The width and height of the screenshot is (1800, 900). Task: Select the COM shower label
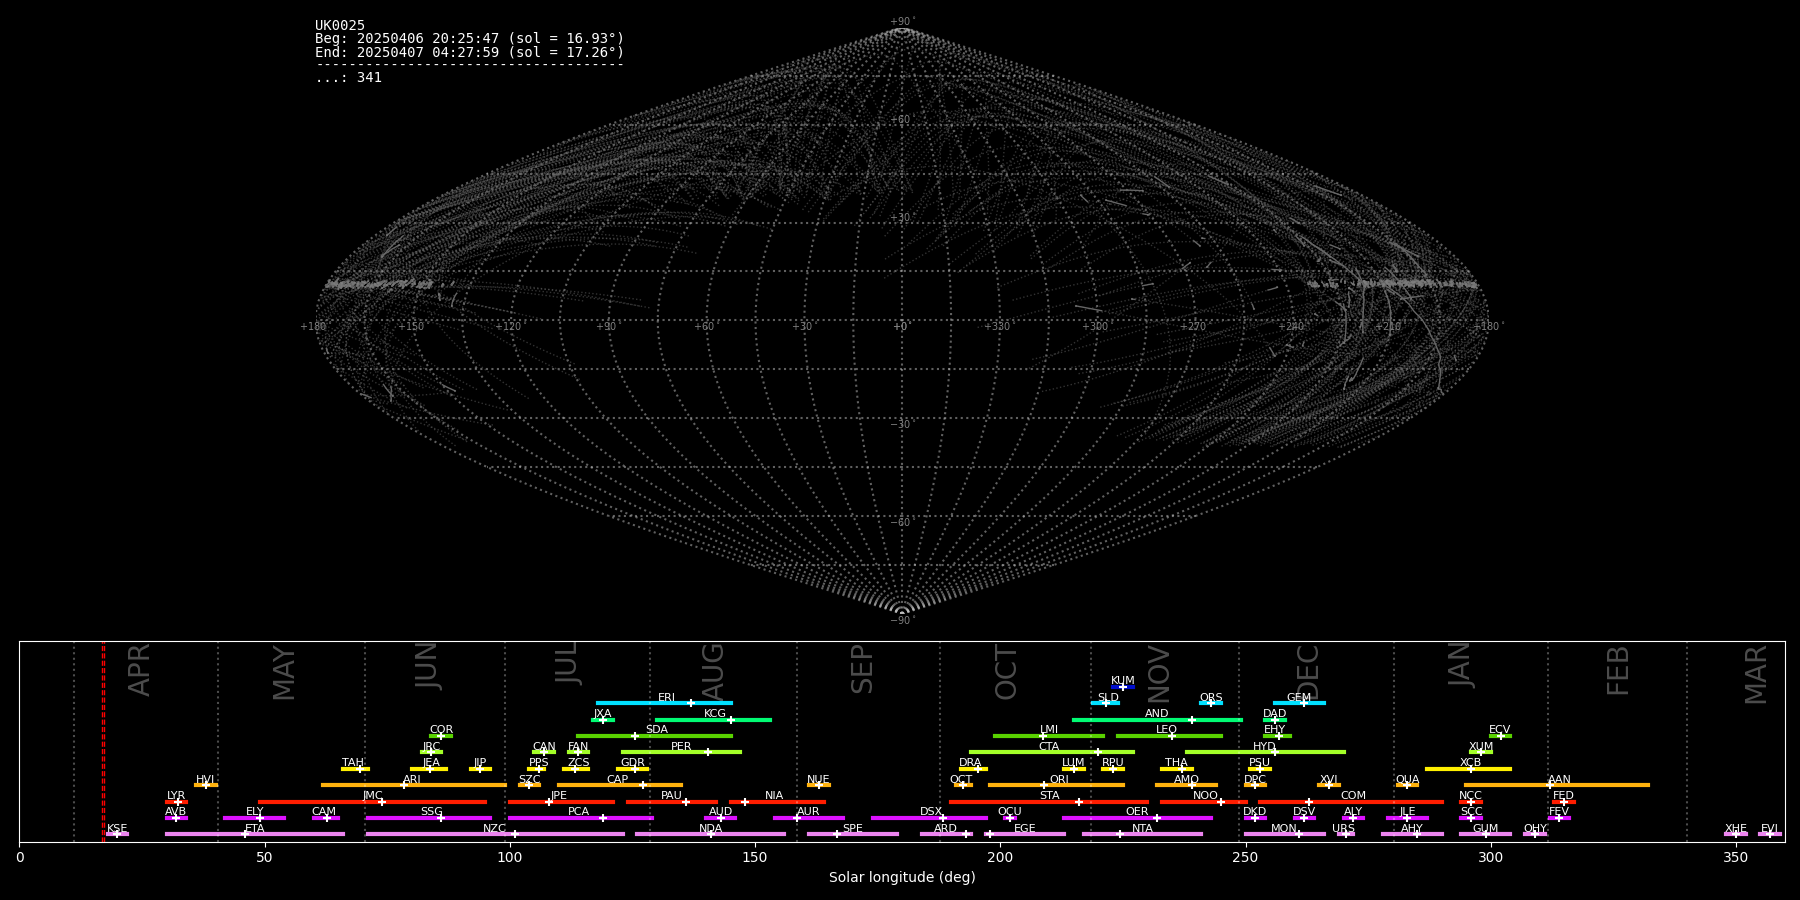coord(1354,796)
